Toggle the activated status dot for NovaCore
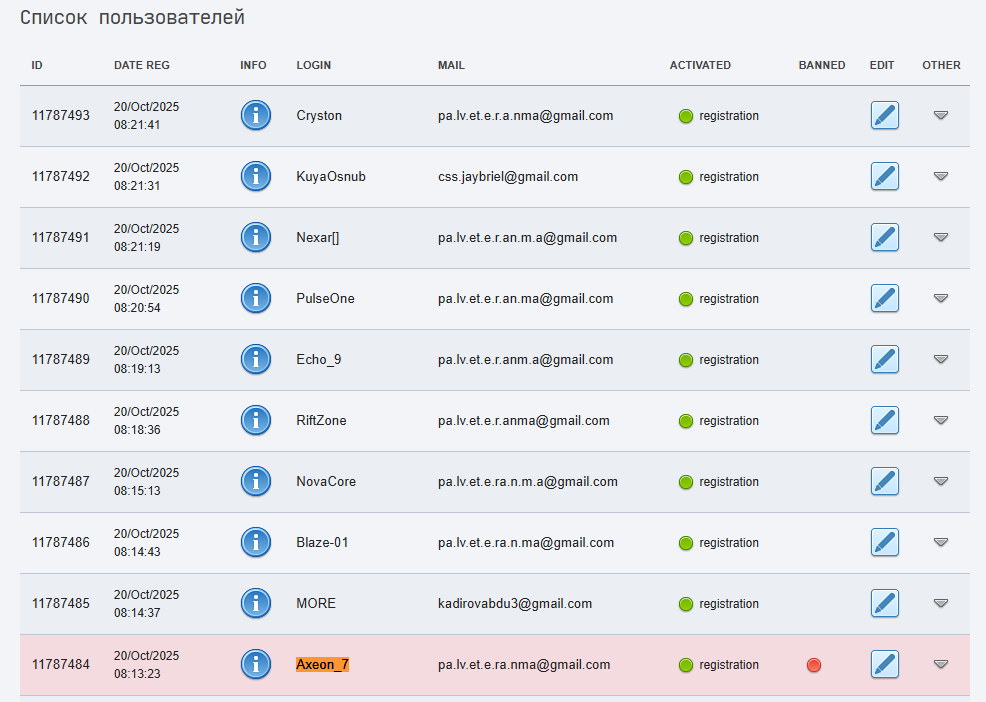 (686, 482)
